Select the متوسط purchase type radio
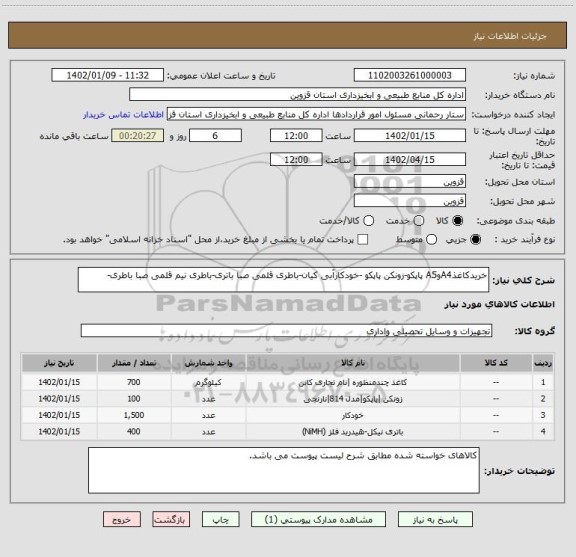 tap(432, 240)
